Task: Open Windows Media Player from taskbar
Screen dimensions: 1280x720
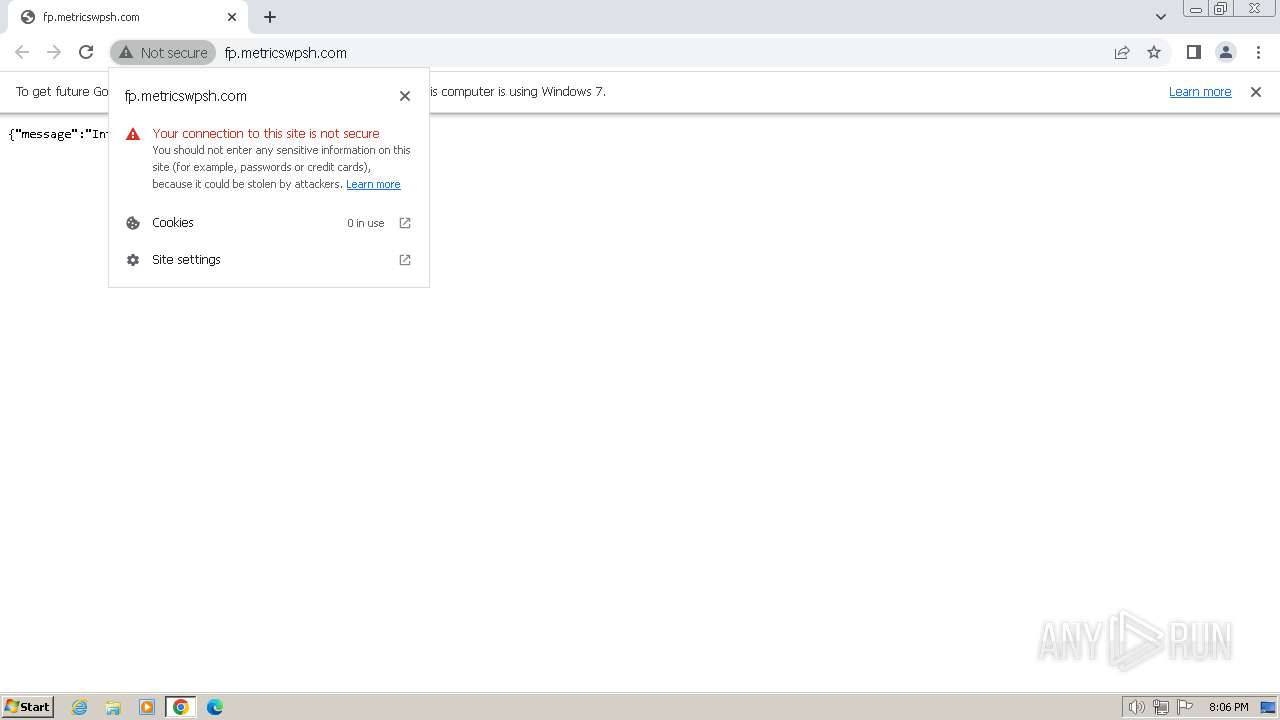Action: pyautogui.click(x=147, y=707)
